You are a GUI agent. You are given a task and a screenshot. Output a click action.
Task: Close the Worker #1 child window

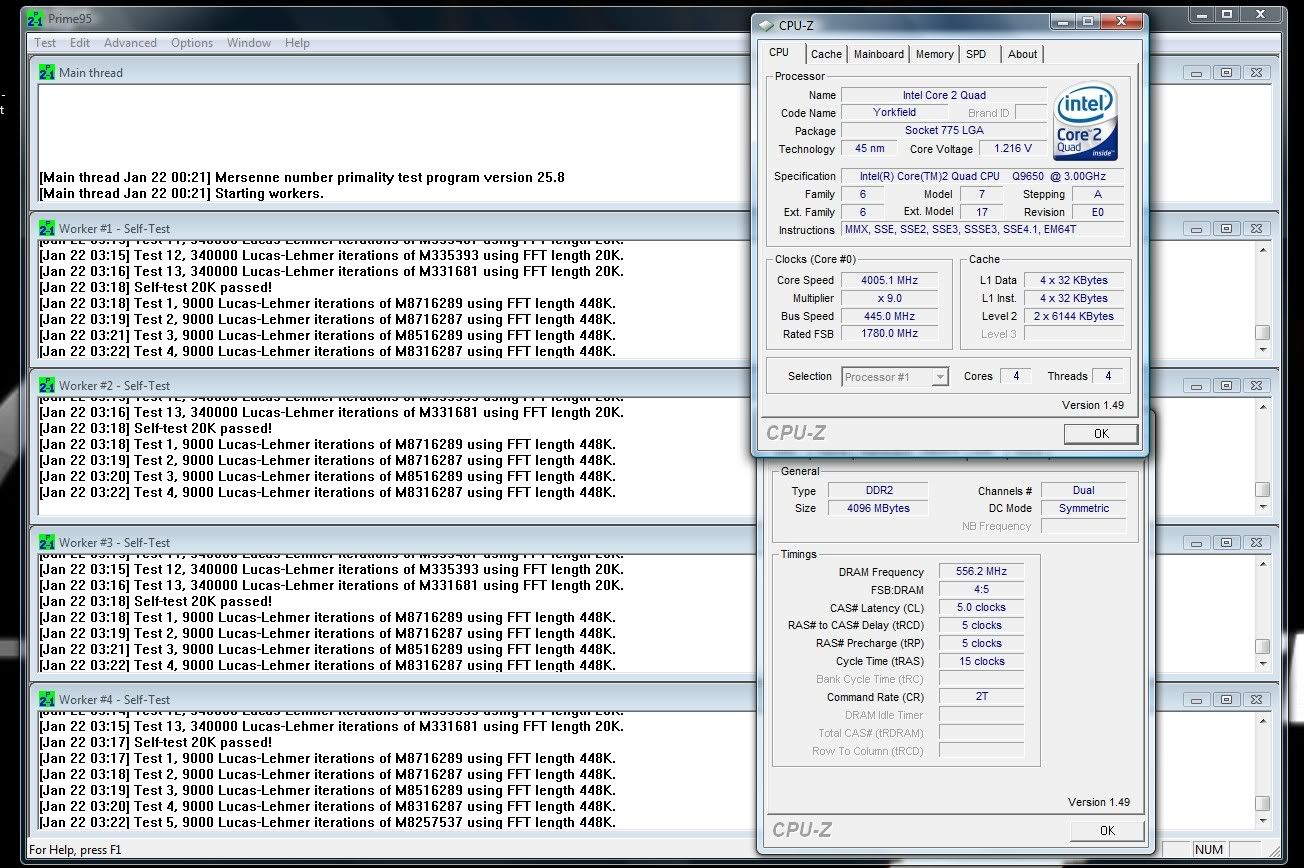point(1258,228)
